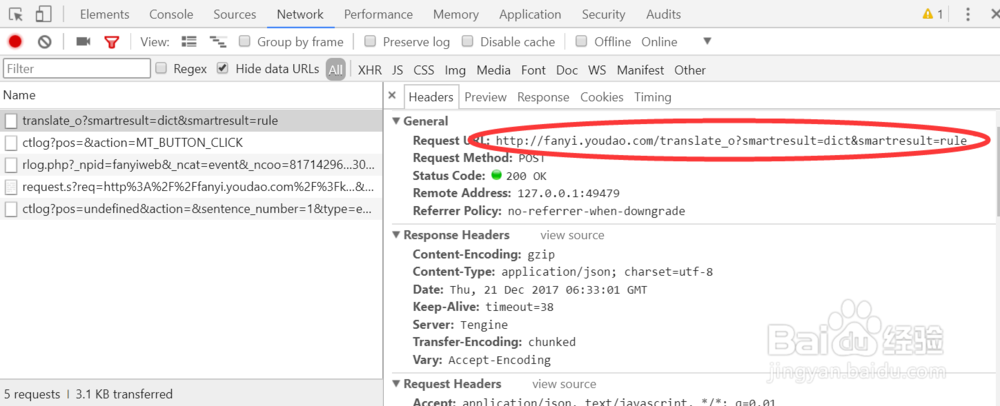This screenshot has height=406, width=1000.
Task: Filter requests by Doc
Action: 567,69
